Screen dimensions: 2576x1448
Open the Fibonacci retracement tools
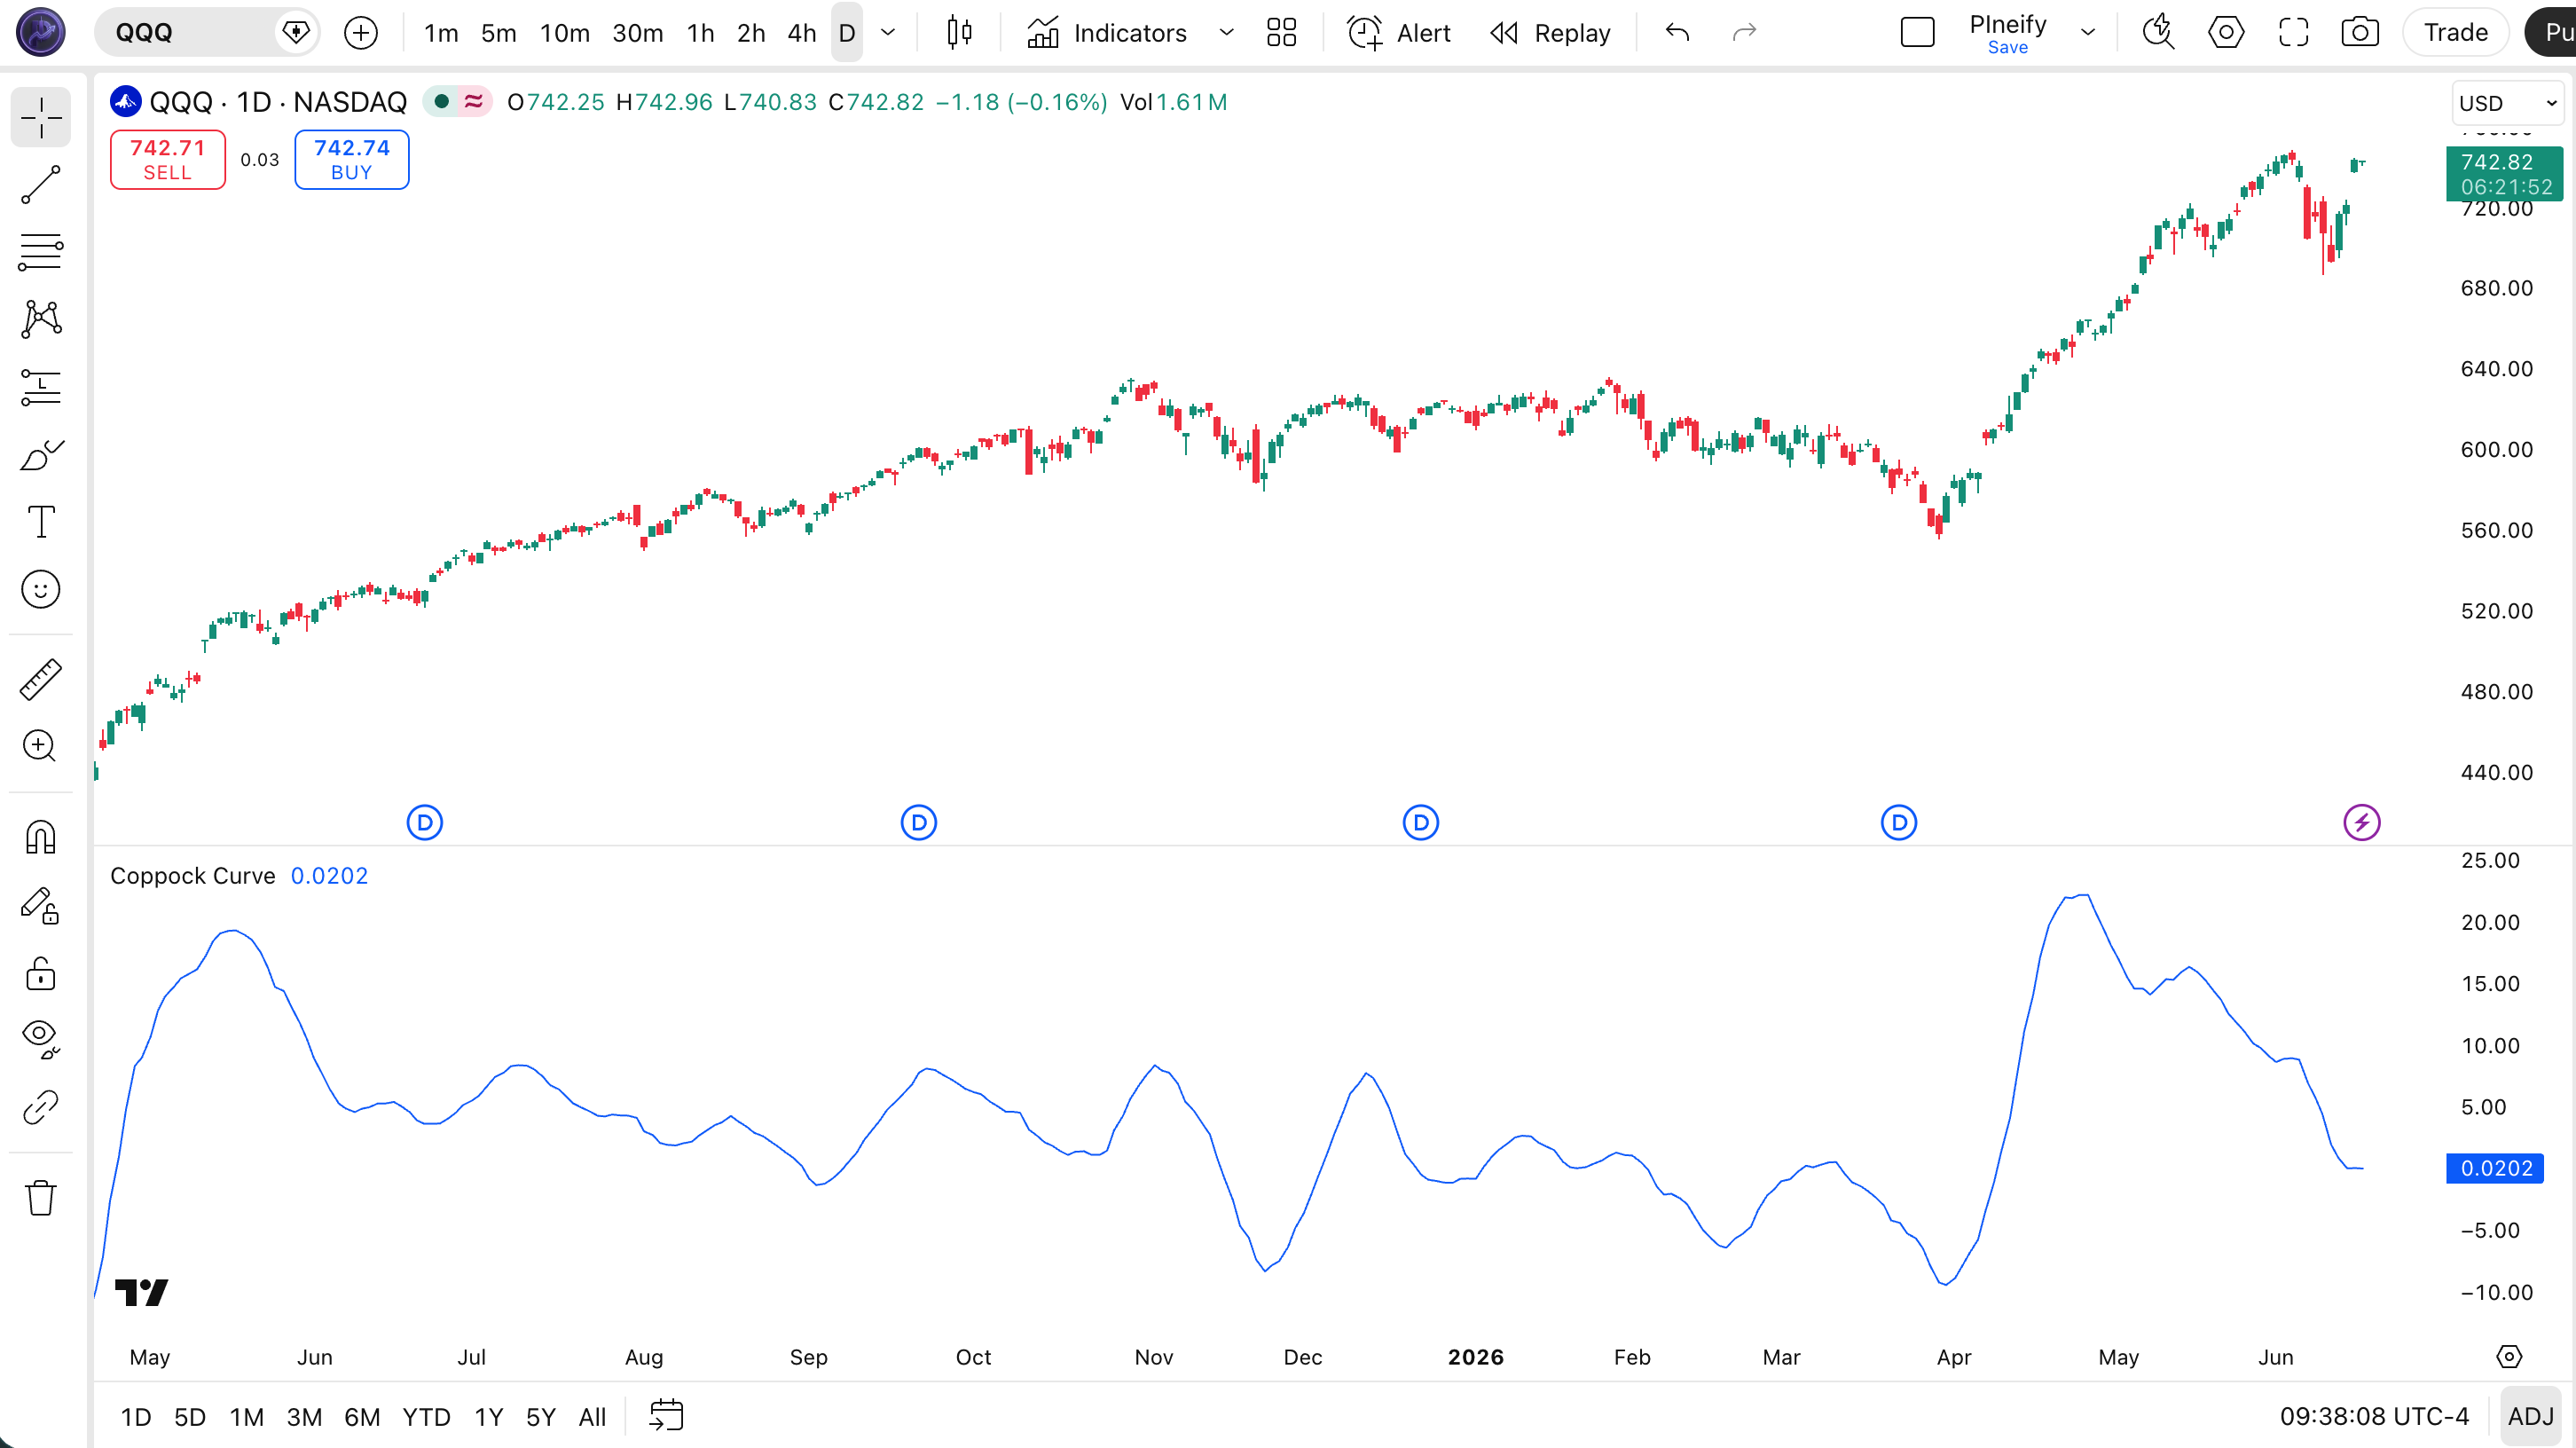click(x=41, y=252)
